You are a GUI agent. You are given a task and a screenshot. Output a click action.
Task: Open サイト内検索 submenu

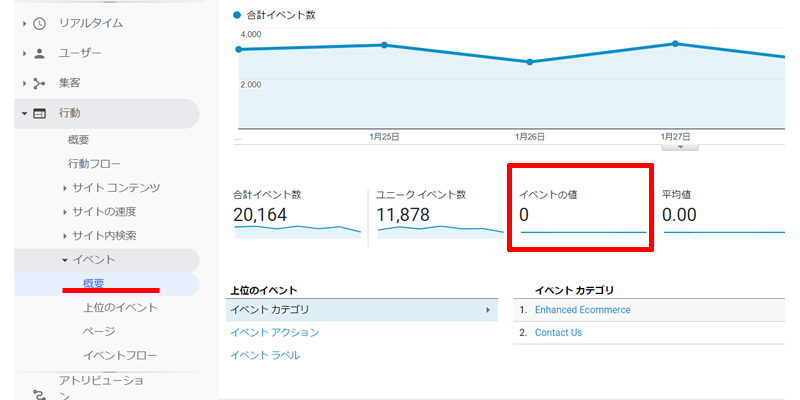[x=104, y=236]
